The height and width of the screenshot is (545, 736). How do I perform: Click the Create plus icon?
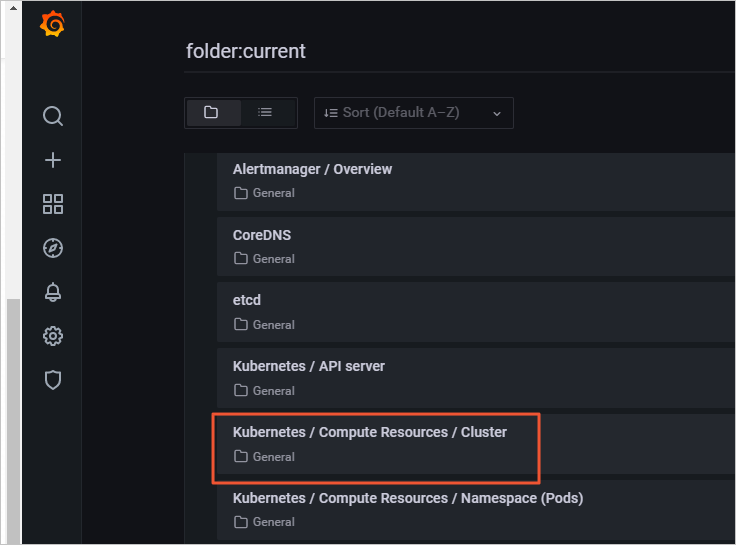(x=53, y=160)
